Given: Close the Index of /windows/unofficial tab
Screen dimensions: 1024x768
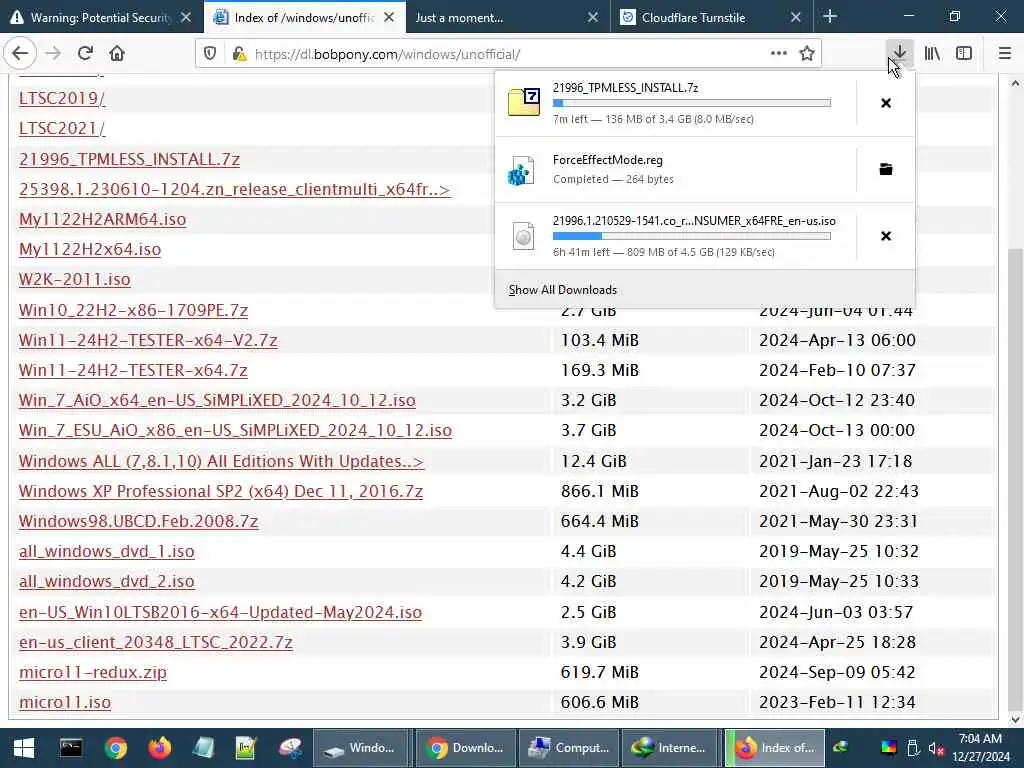Looking at the screenshot, I should (389, 17).
